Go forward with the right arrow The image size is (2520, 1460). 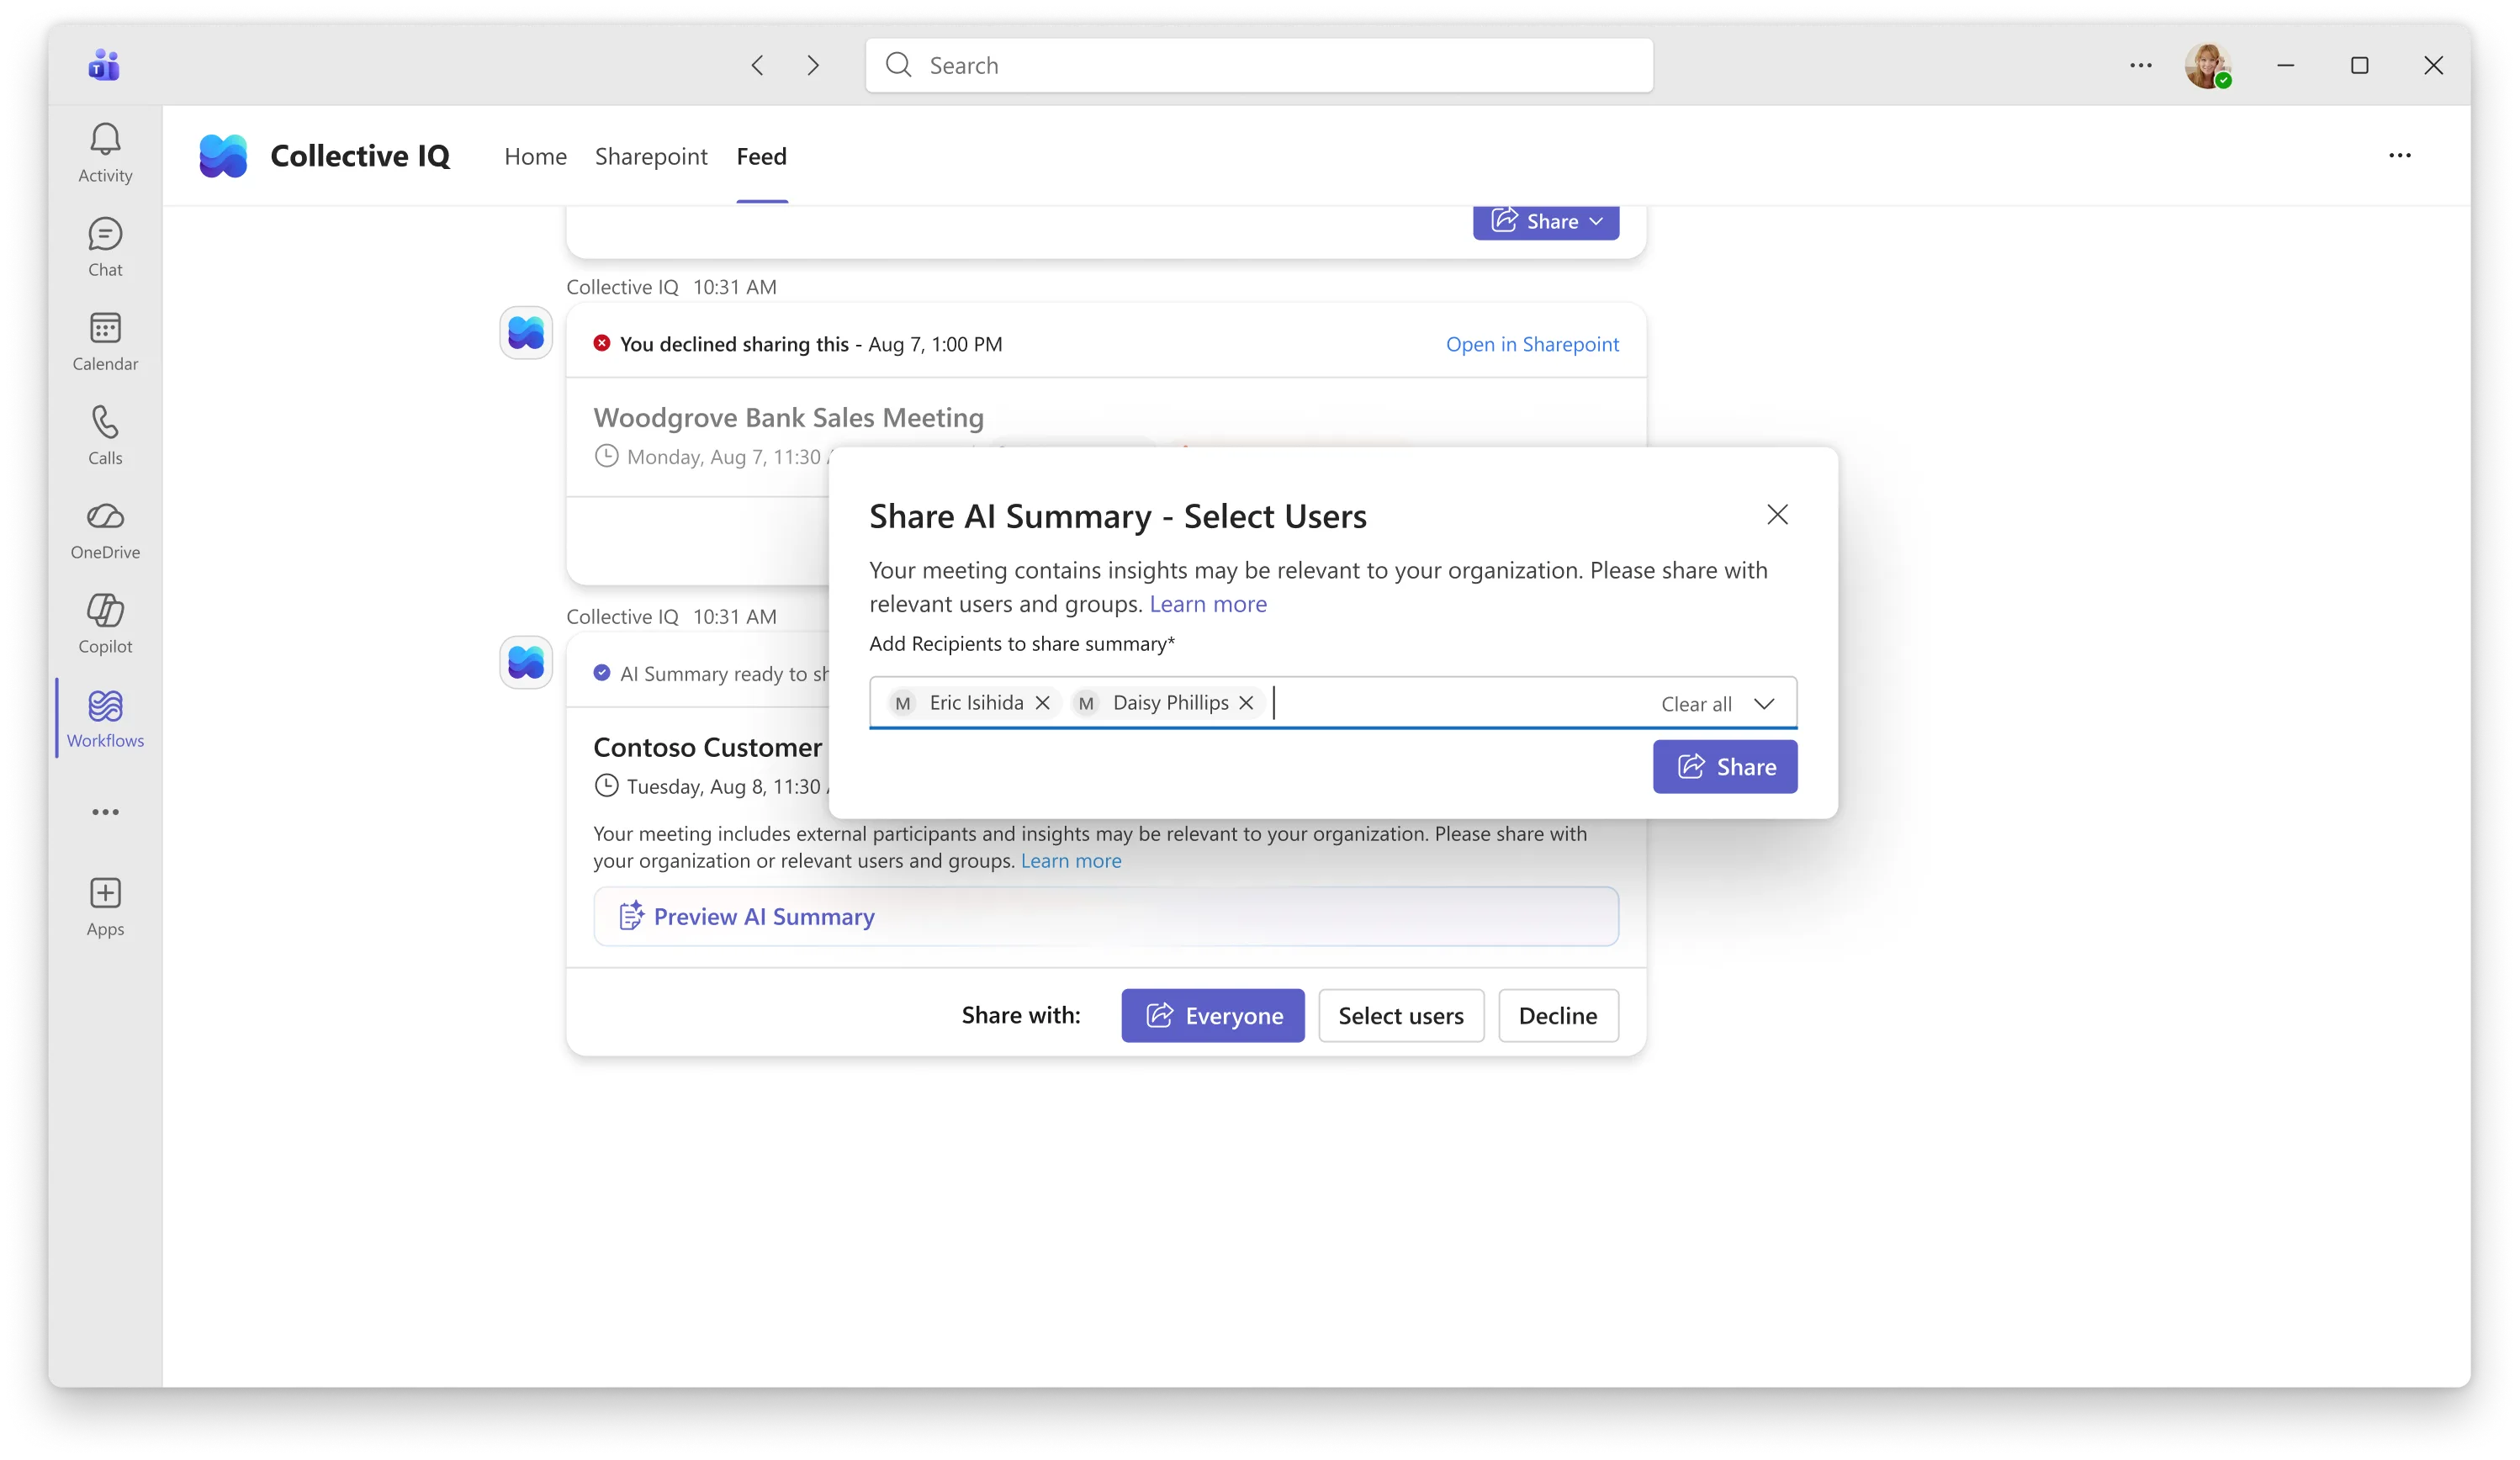tap(813, 65)
